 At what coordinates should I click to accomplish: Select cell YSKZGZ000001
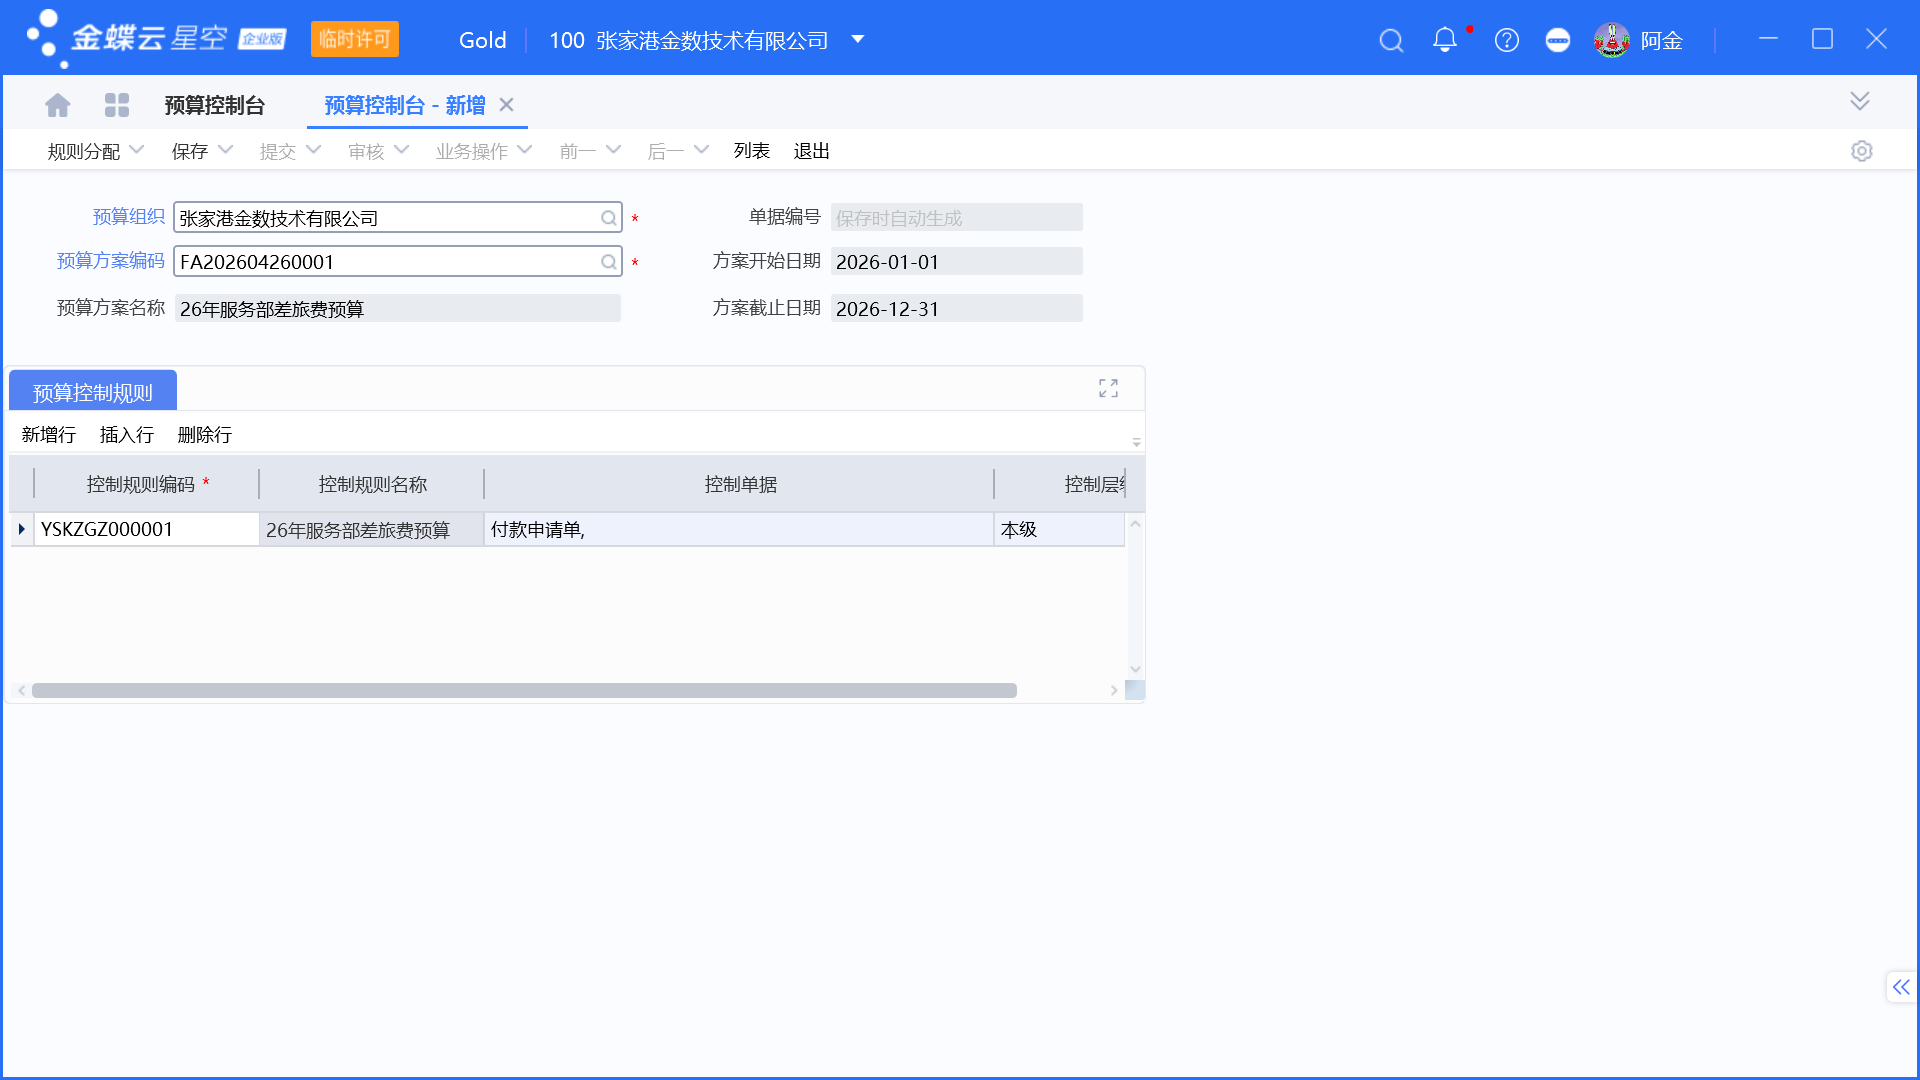pyautogui.click(x=147, y=529)
